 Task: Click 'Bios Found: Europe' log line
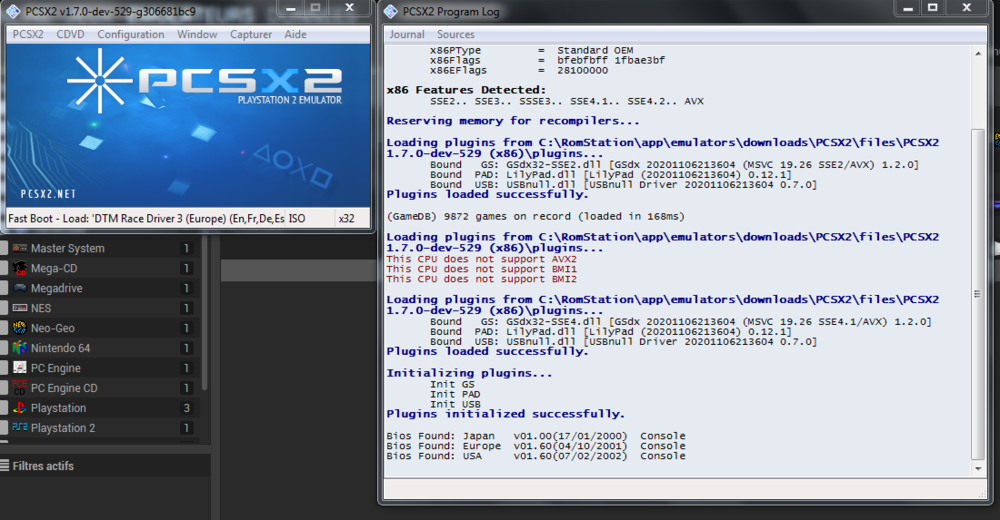(536, 446)
